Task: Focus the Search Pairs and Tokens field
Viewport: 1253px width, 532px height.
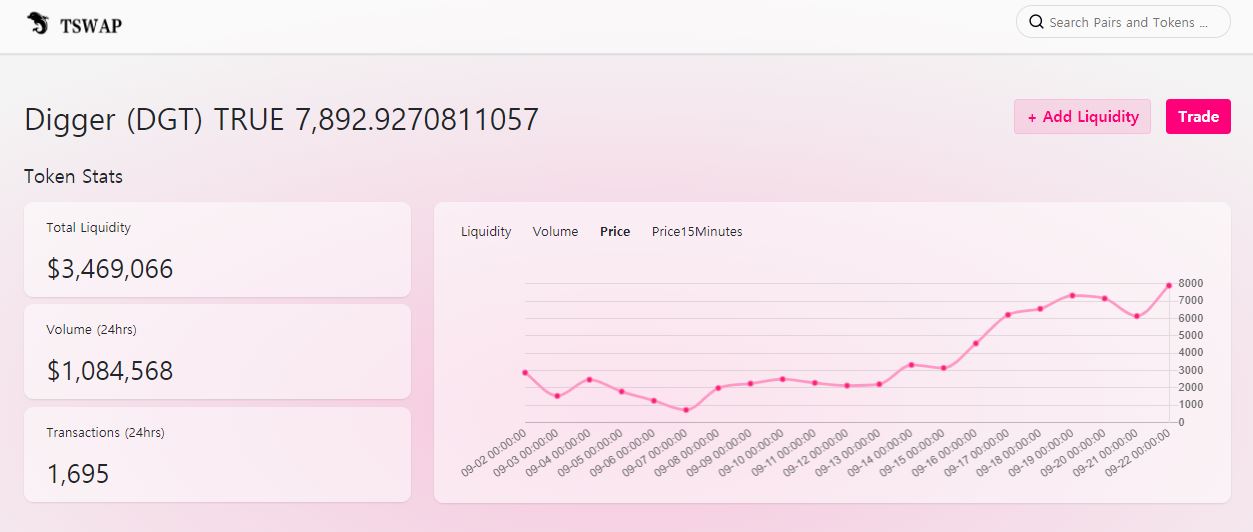Action: 1123,22
